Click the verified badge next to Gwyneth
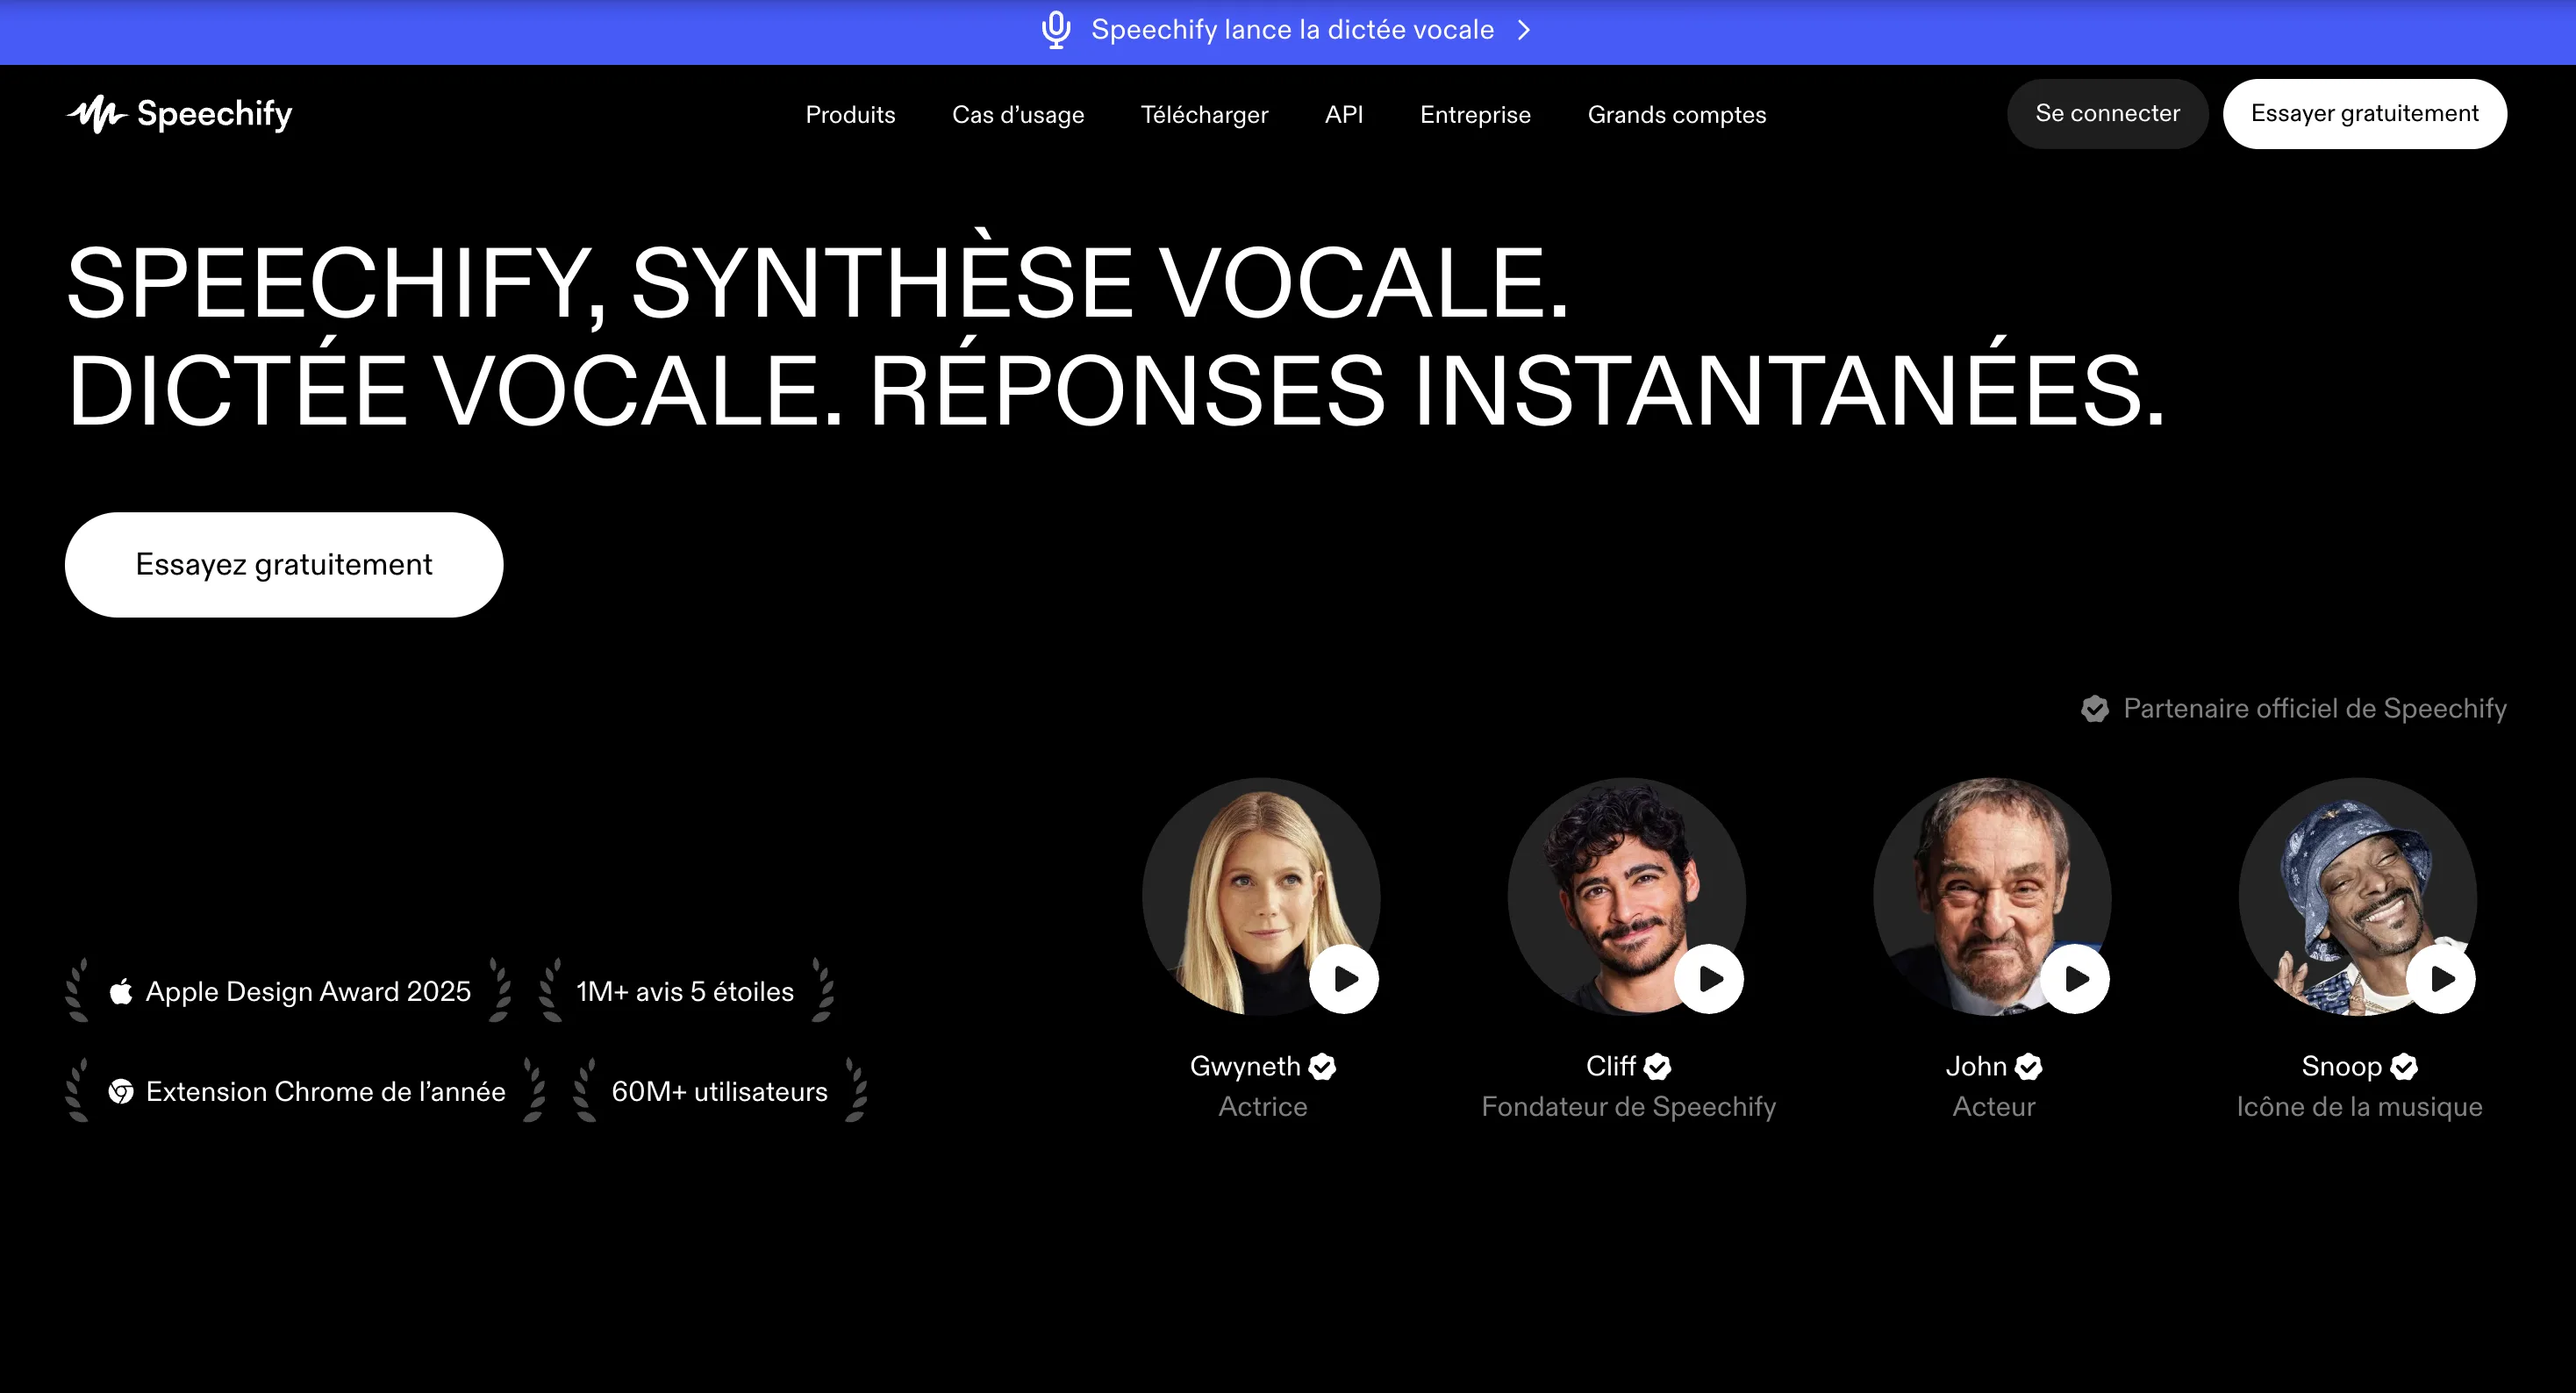Image resolution: width=2576 pixels, height=1393 pixels. tap(1322, 1067)
